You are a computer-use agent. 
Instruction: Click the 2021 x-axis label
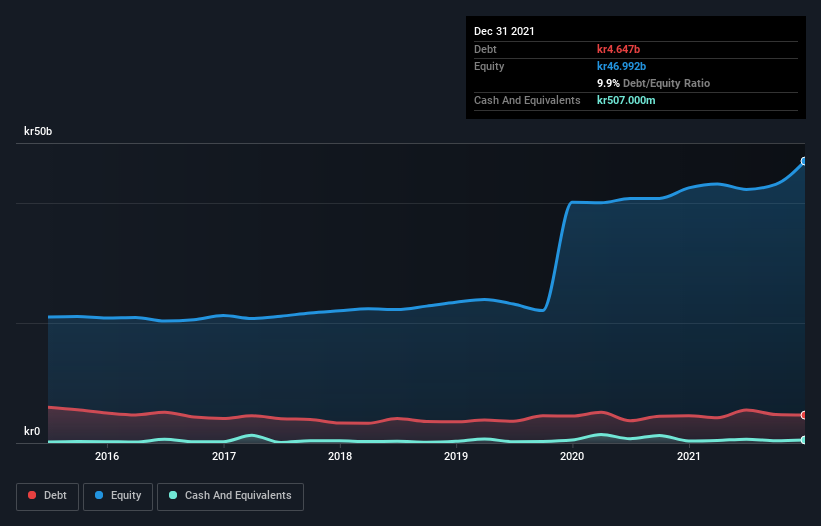point(689,456)
